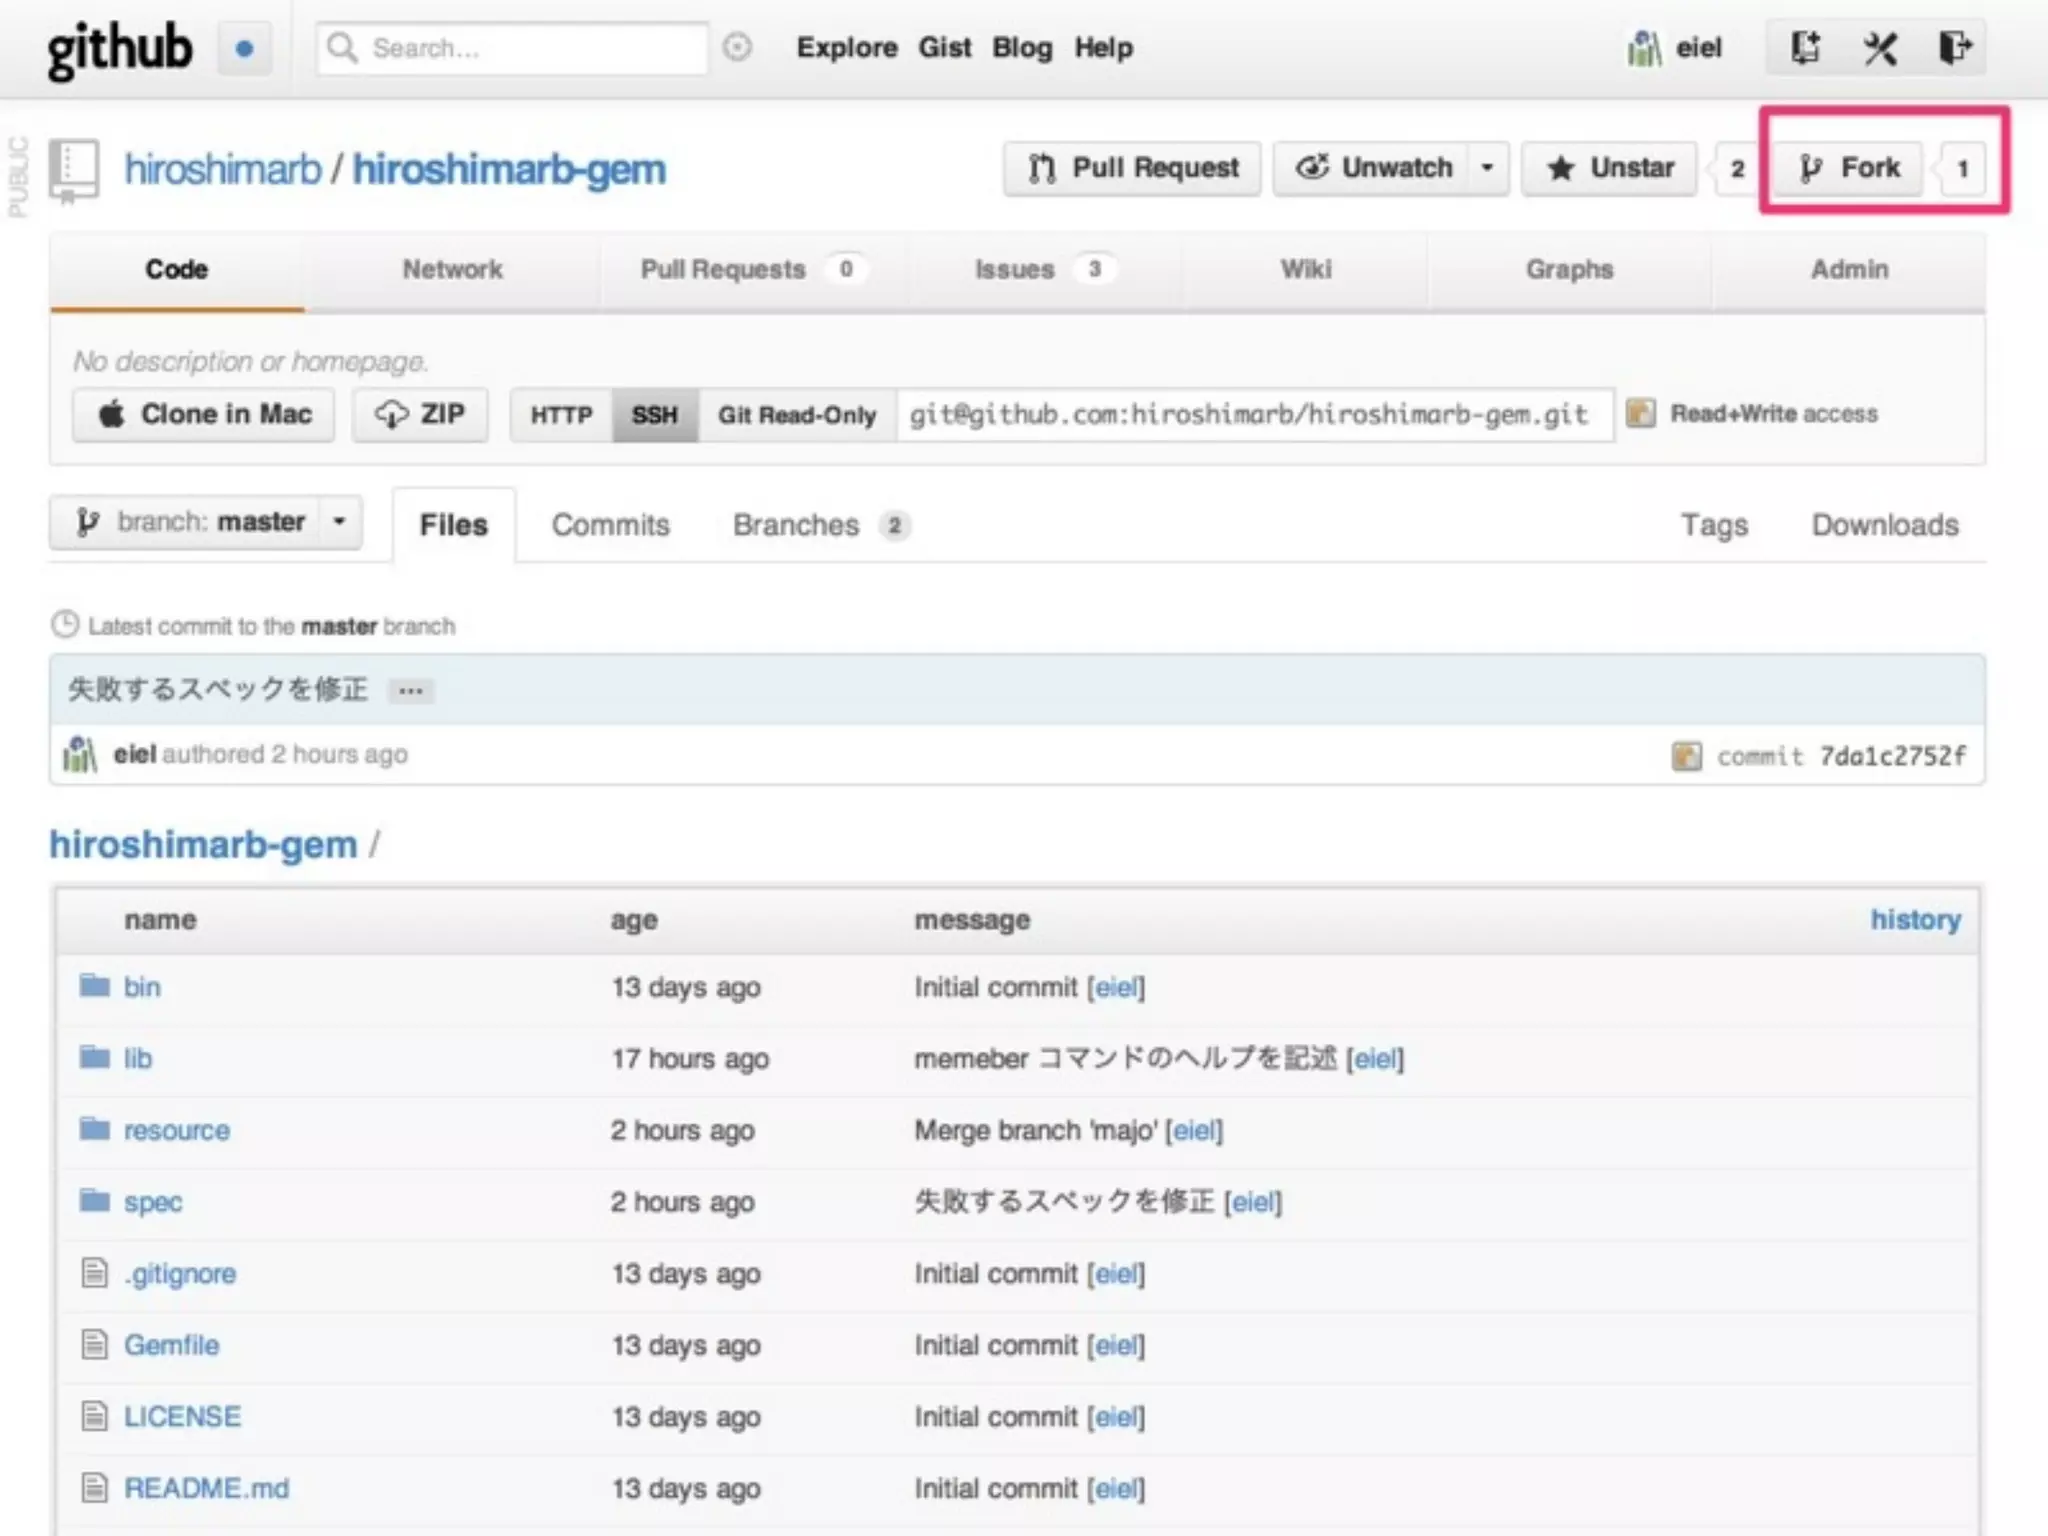Copy commit SHA clipboard icon

coord(1686,756)
